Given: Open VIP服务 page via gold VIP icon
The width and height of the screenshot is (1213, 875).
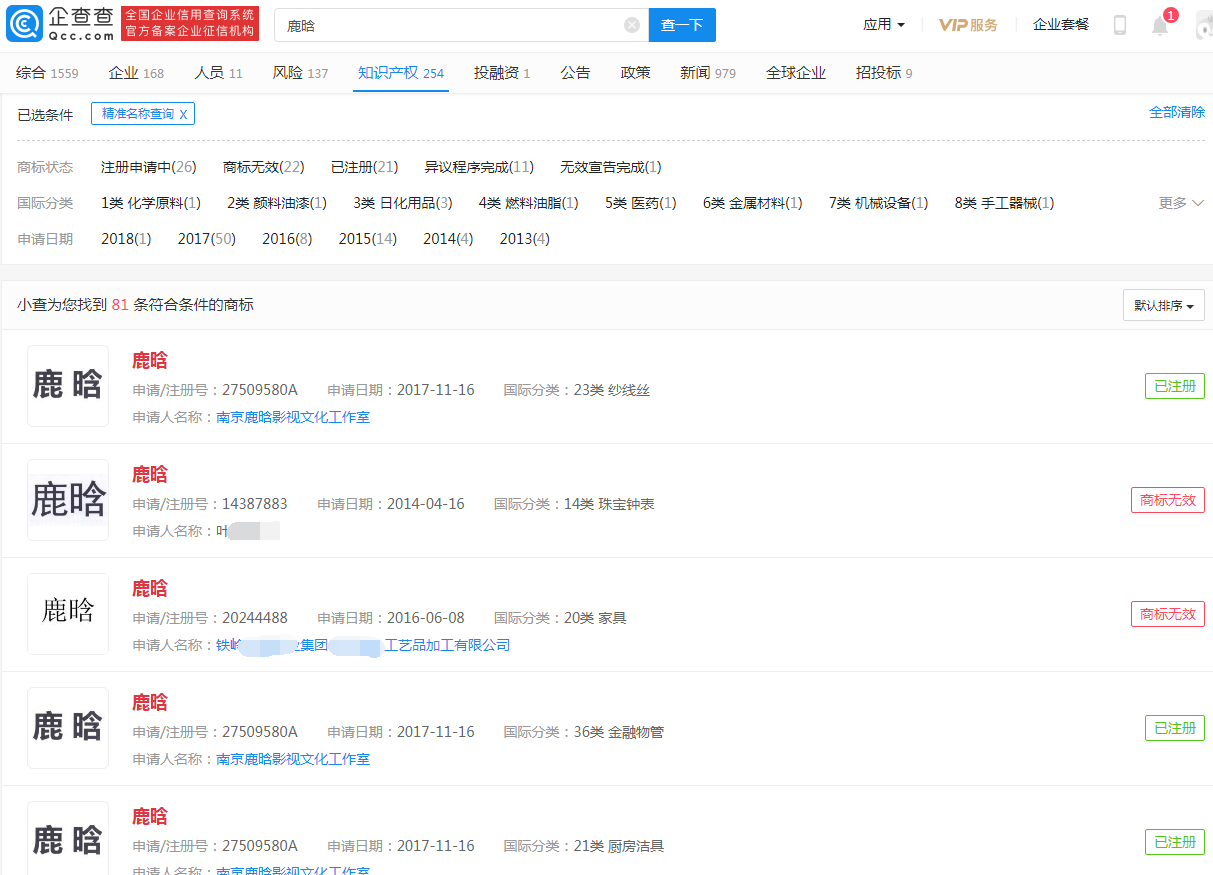Looking at the screenshot, I should point(966,24).
